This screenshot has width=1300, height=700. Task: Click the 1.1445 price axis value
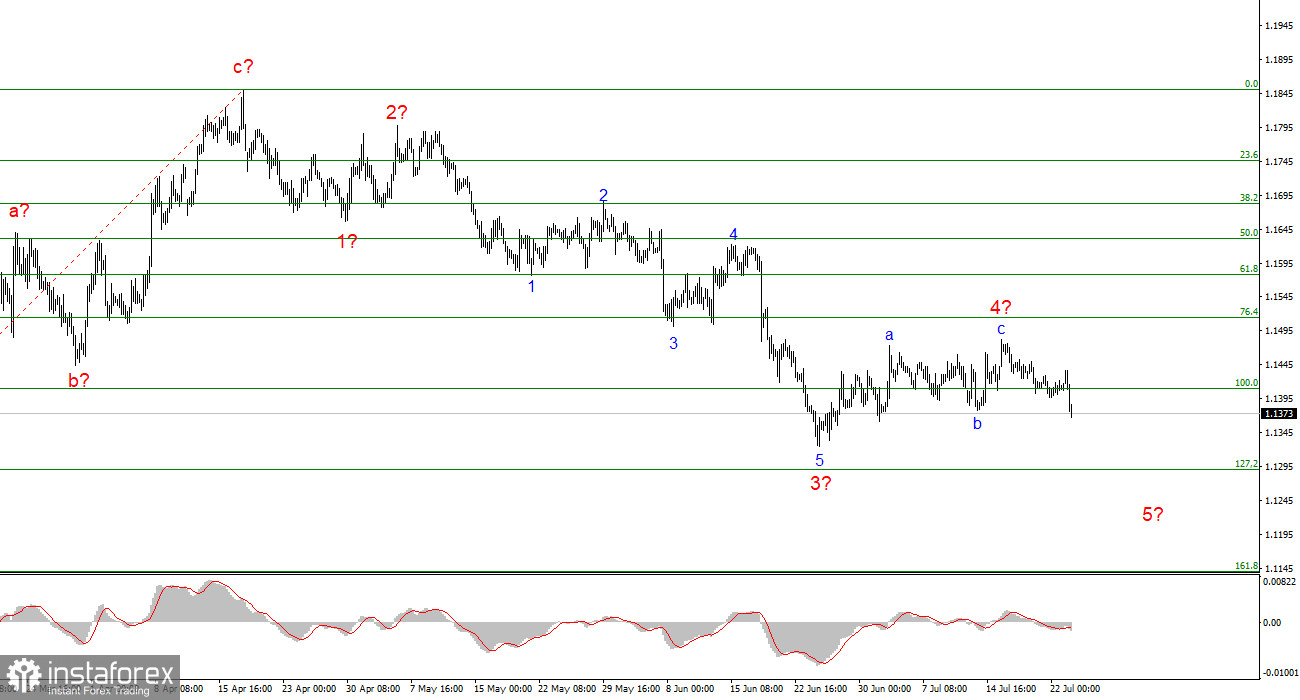coord(1279,365)
